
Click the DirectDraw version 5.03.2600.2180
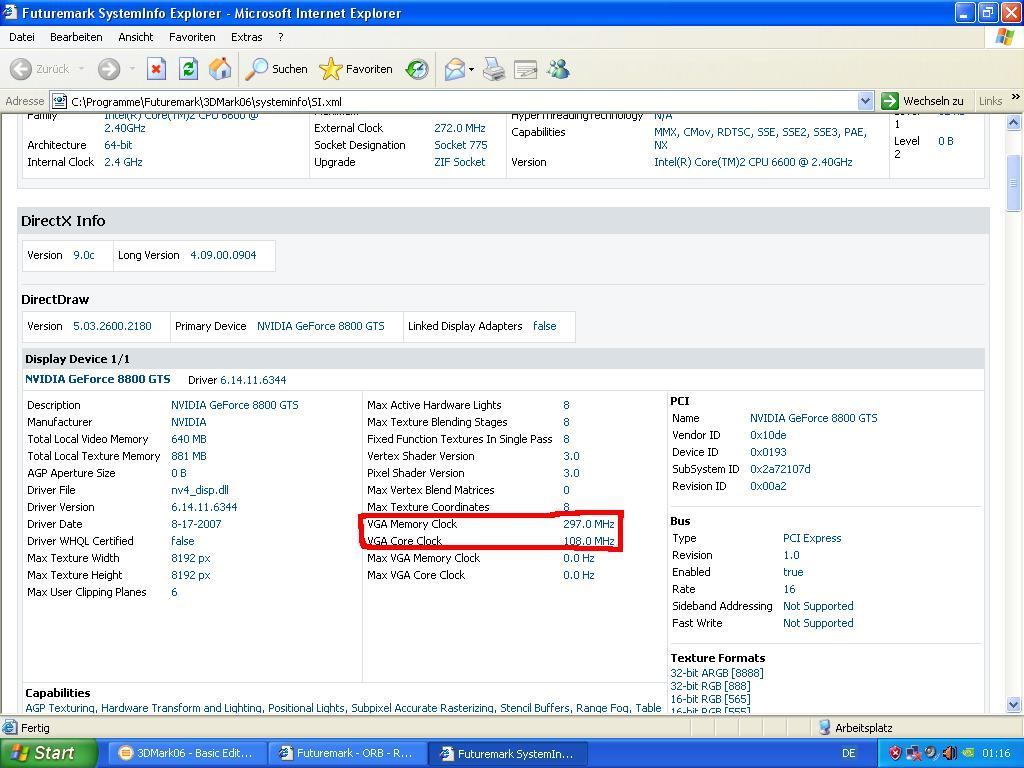tap(112, 326)
